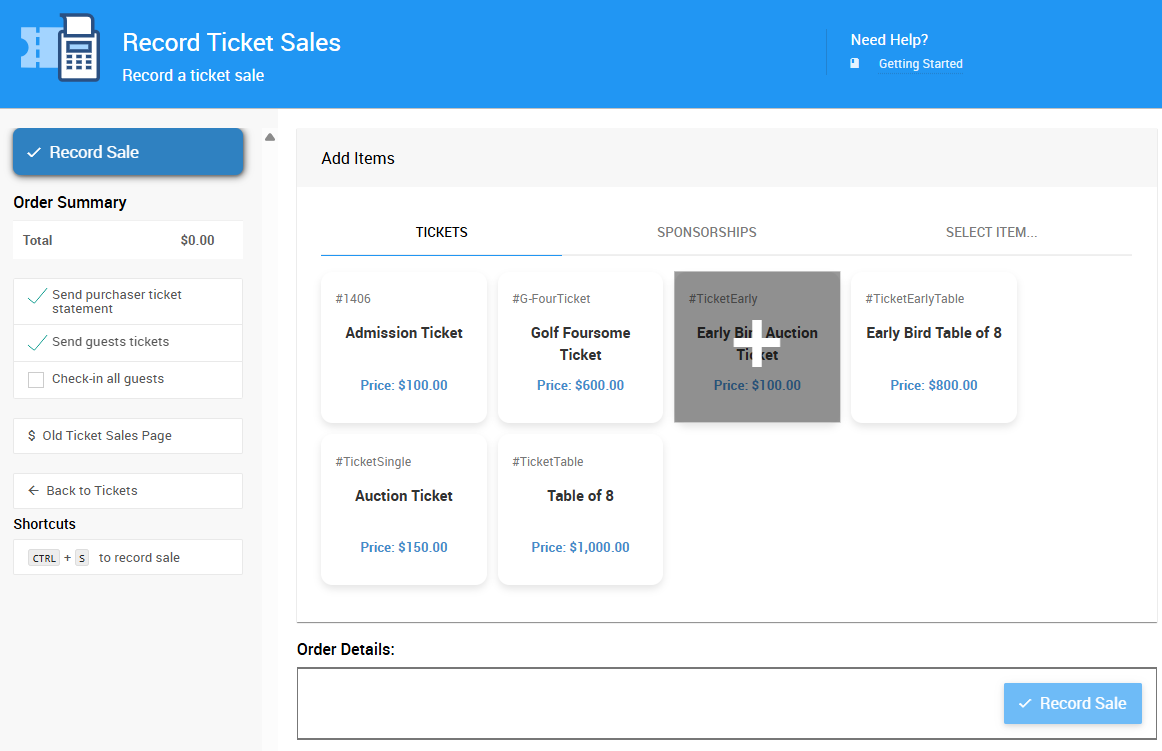Open the Getting Started guide book icon
Image resolution: width=1162 pixels, height=751 pixels.
coord(854,63)
